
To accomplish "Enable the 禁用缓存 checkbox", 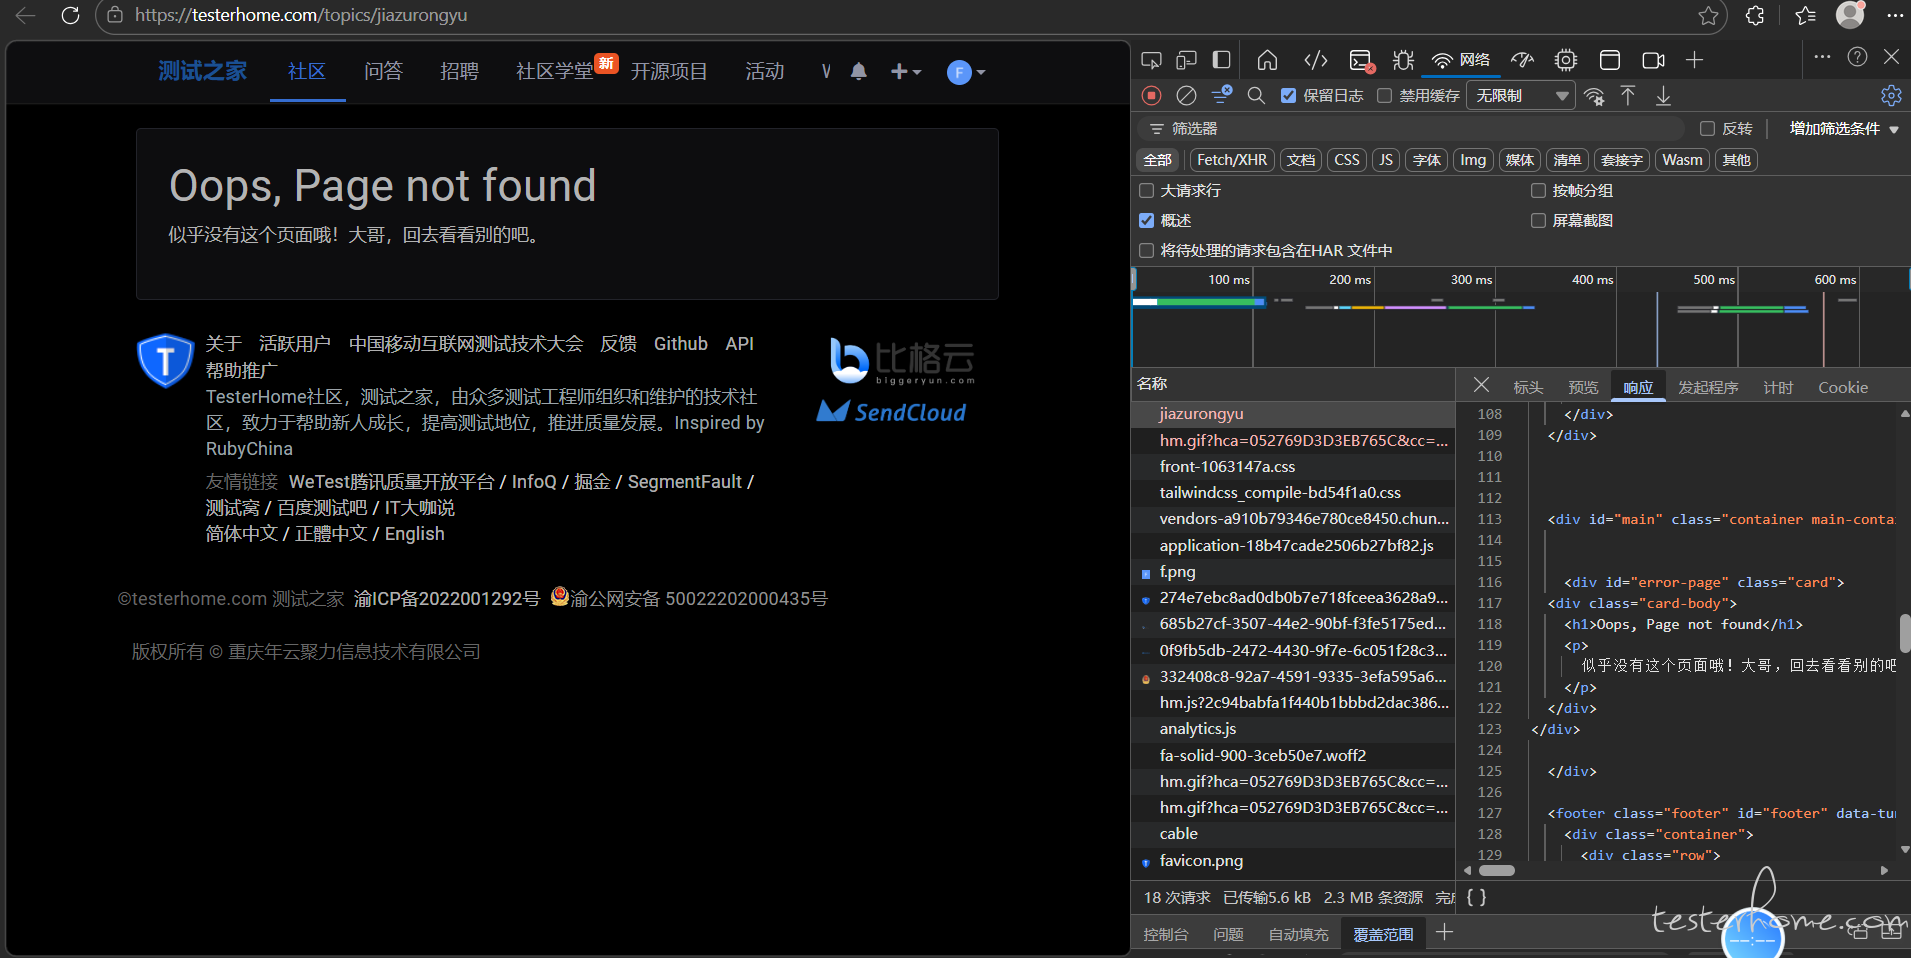I will 1385,96.
